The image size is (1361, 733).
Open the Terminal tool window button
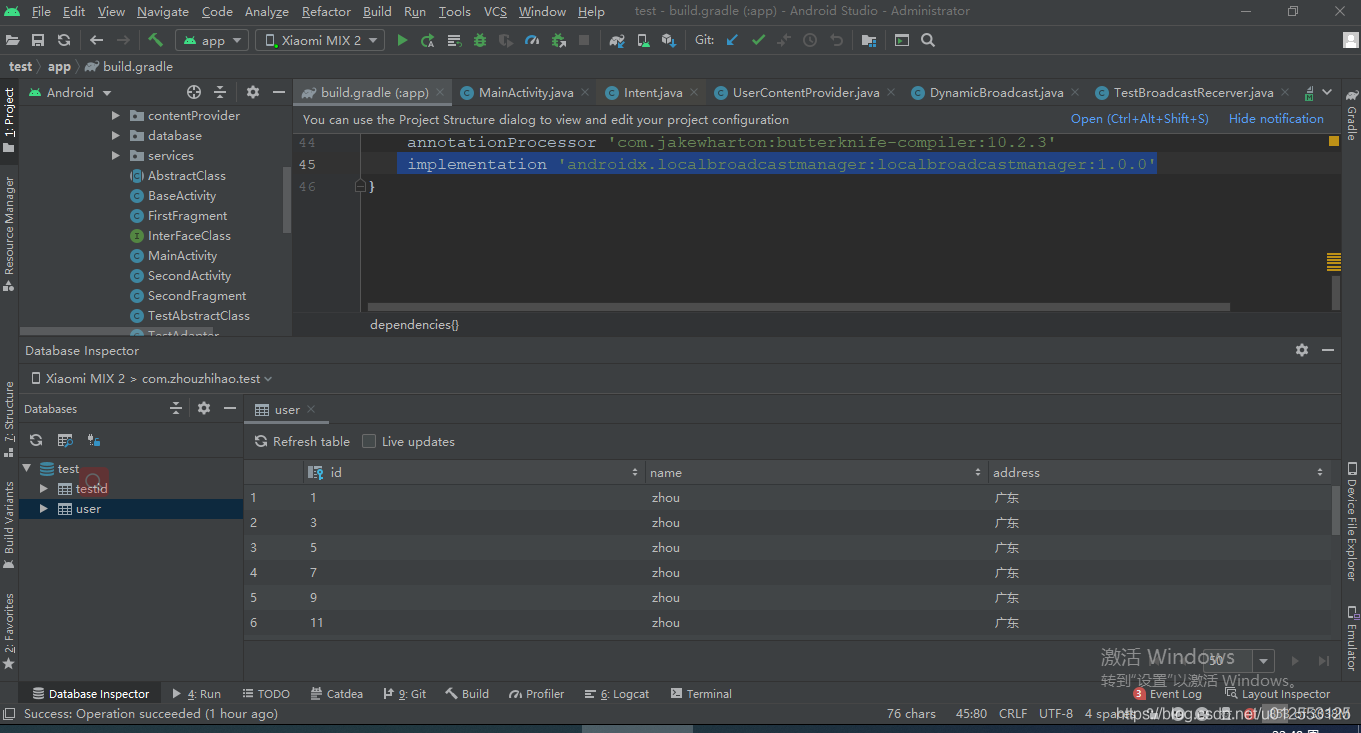click(x=701, y=693)
